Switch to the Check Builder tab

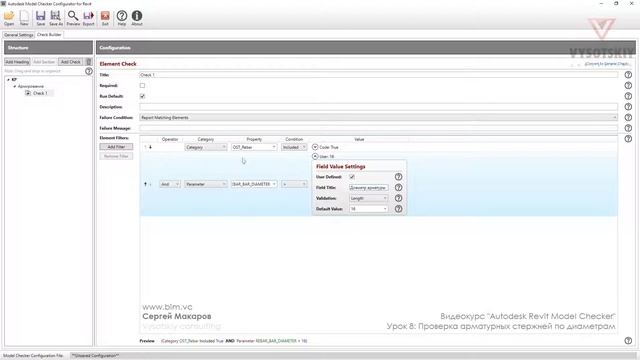pos(49,35)
